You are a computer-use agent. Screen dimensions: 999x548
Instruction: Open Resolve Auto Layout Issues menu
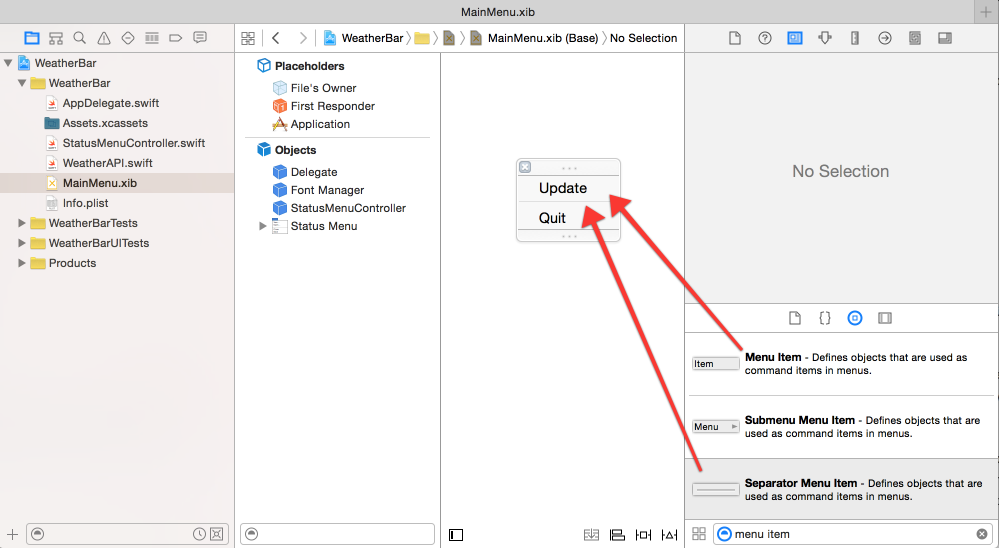pos(670,535)
